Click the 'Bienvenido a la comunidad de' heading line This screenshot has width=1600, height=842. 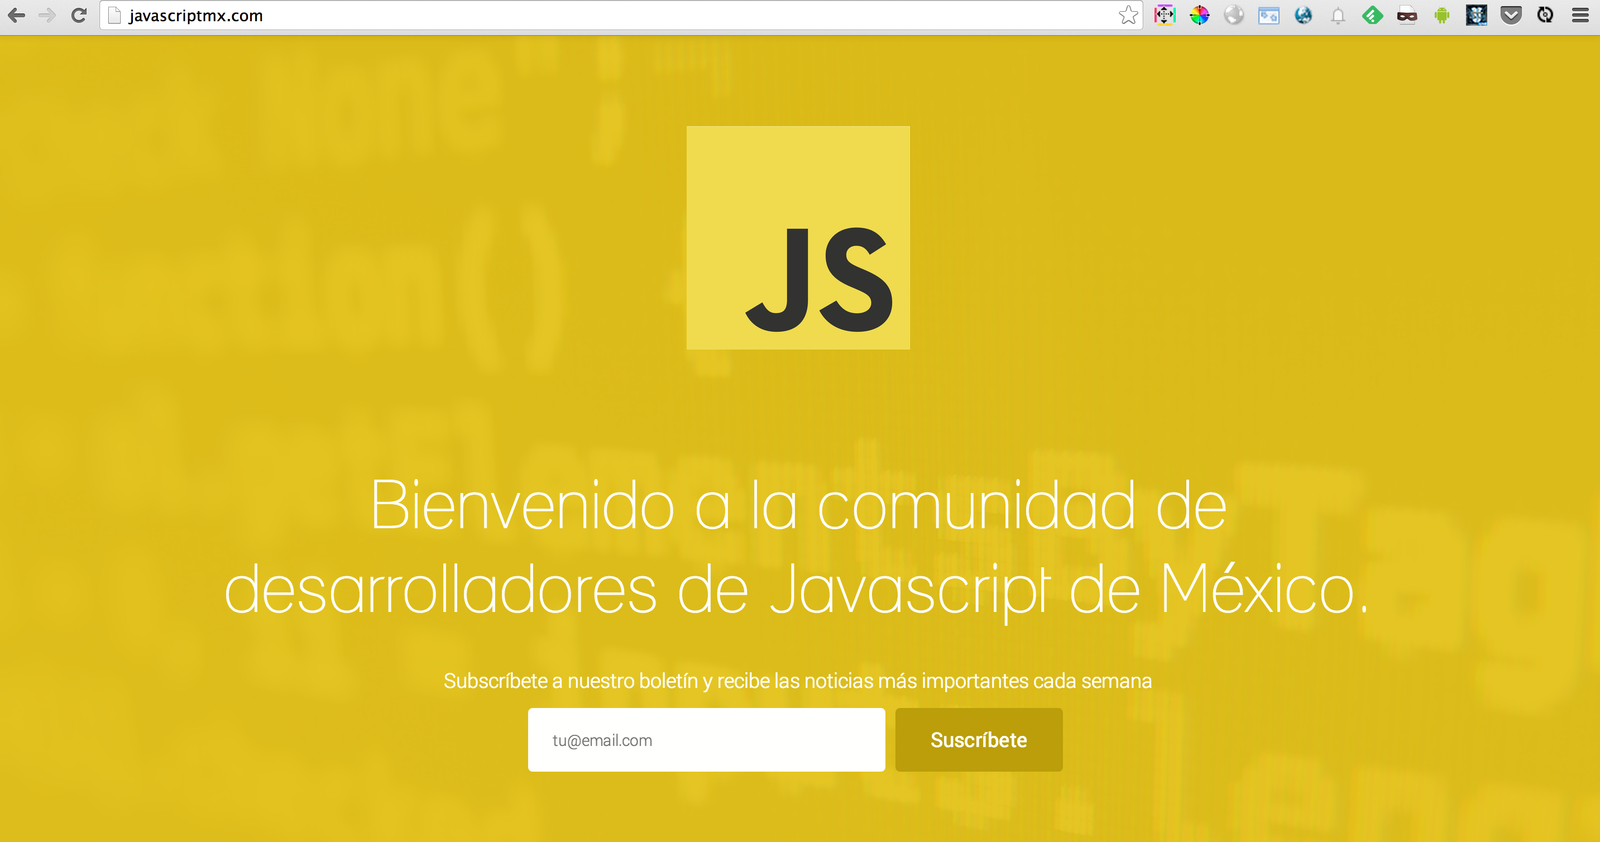798,505
